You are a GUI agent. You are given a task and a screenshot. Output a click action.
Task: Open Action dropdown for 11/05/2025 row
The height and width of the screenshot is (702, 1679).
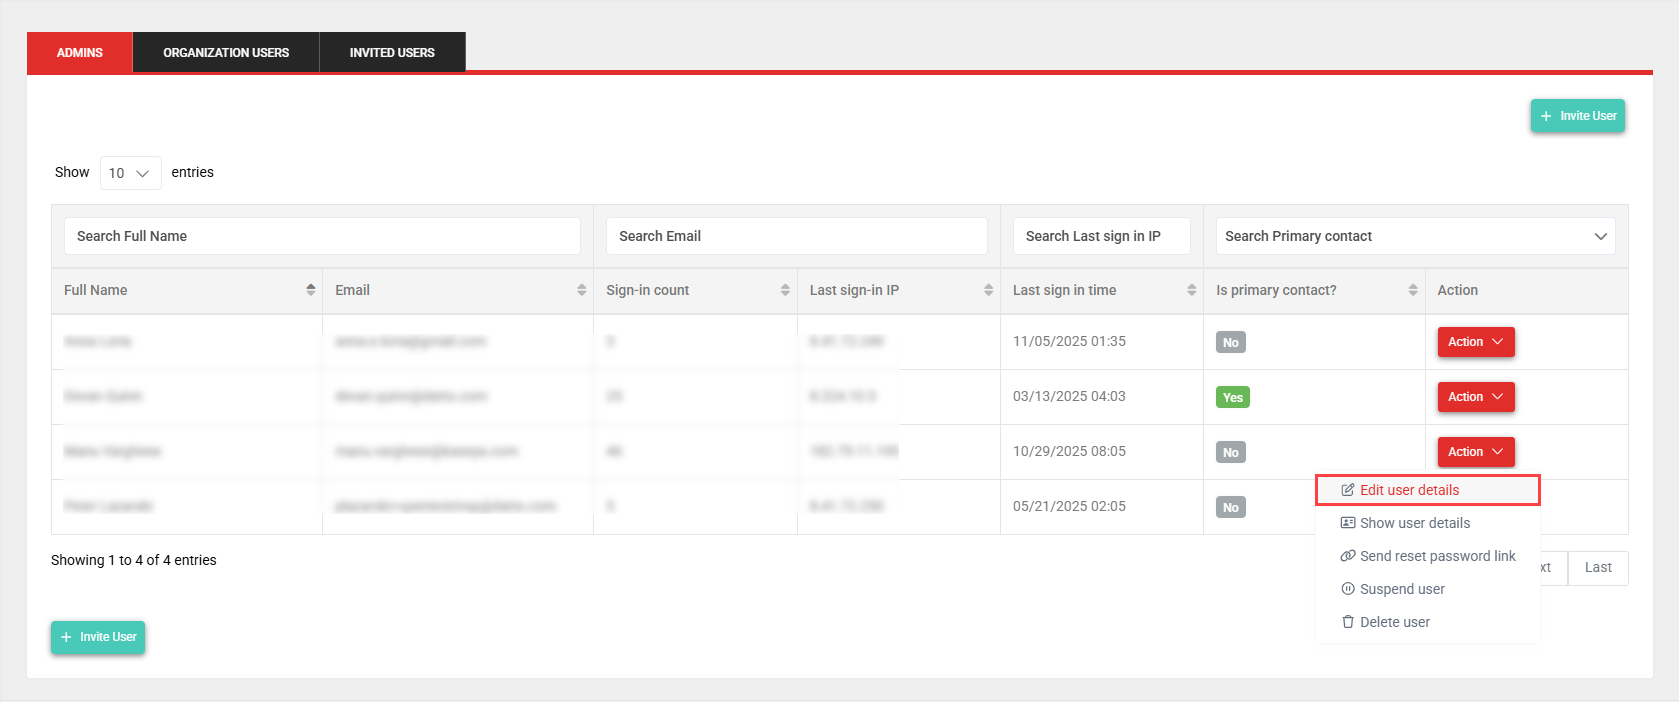pos(1475,342)
